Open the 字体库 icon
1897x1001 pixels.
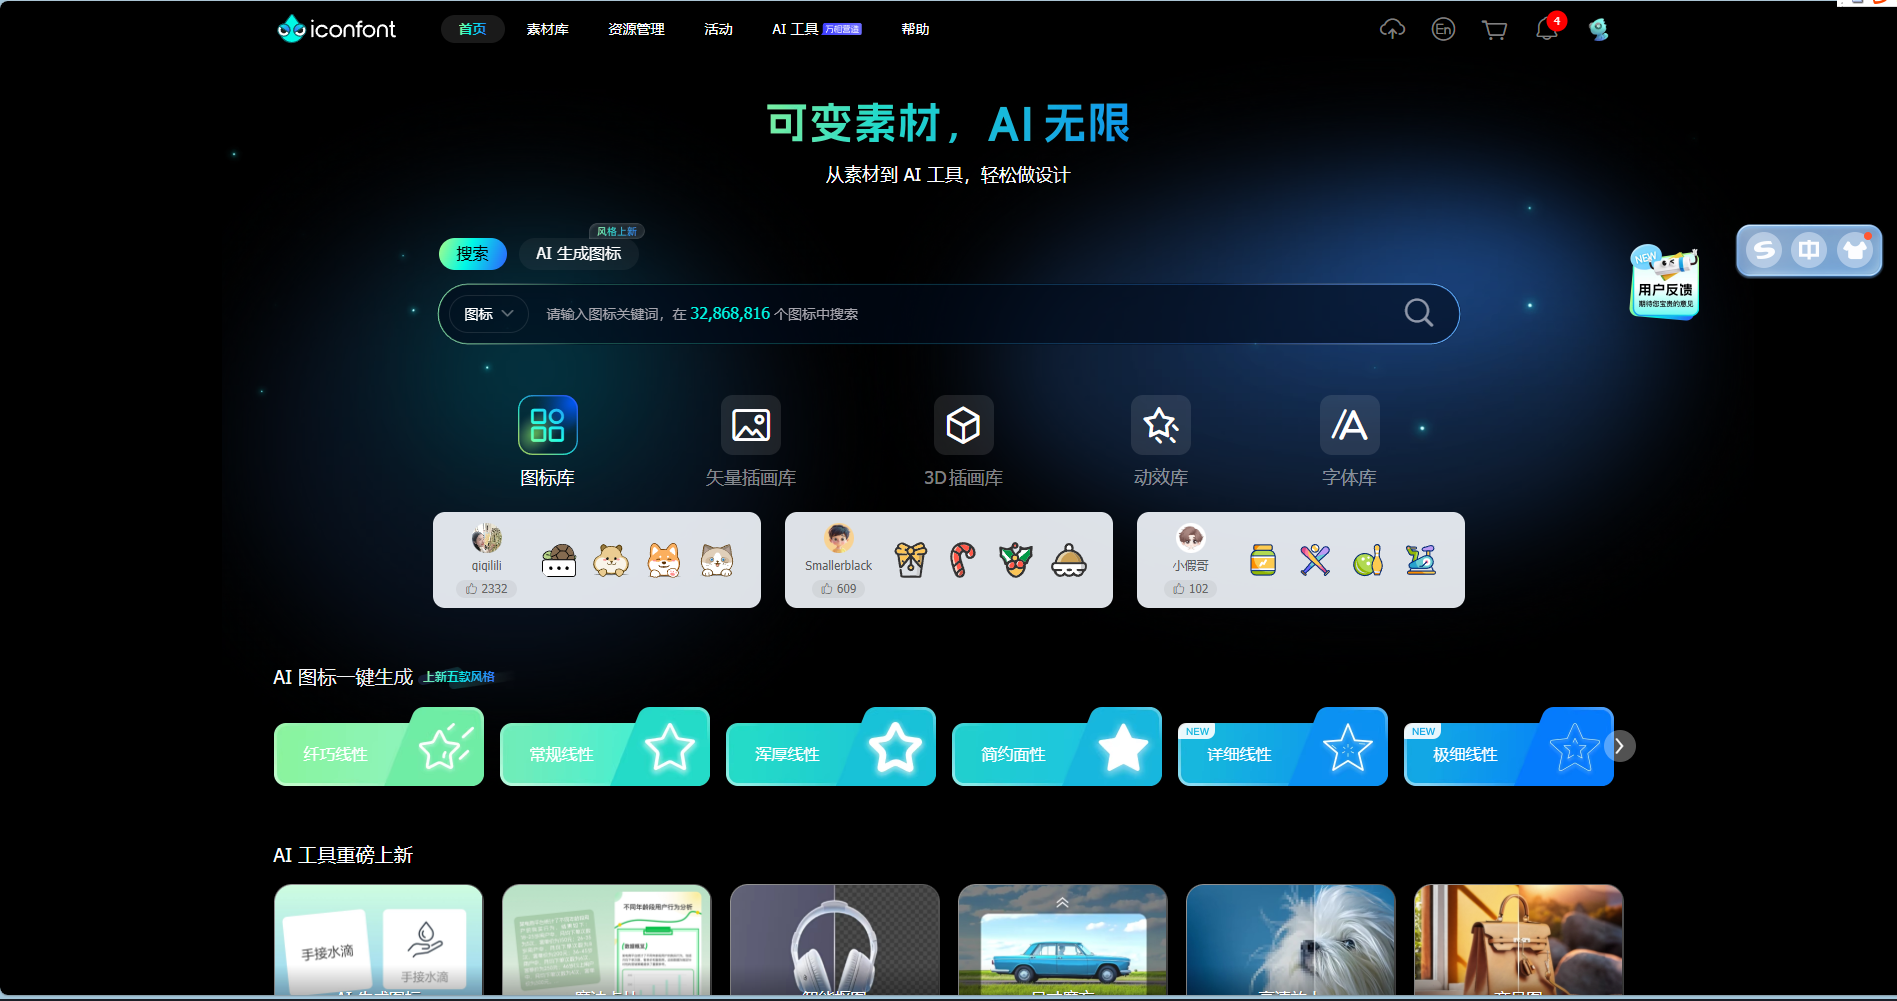(x=1349, y=424)
